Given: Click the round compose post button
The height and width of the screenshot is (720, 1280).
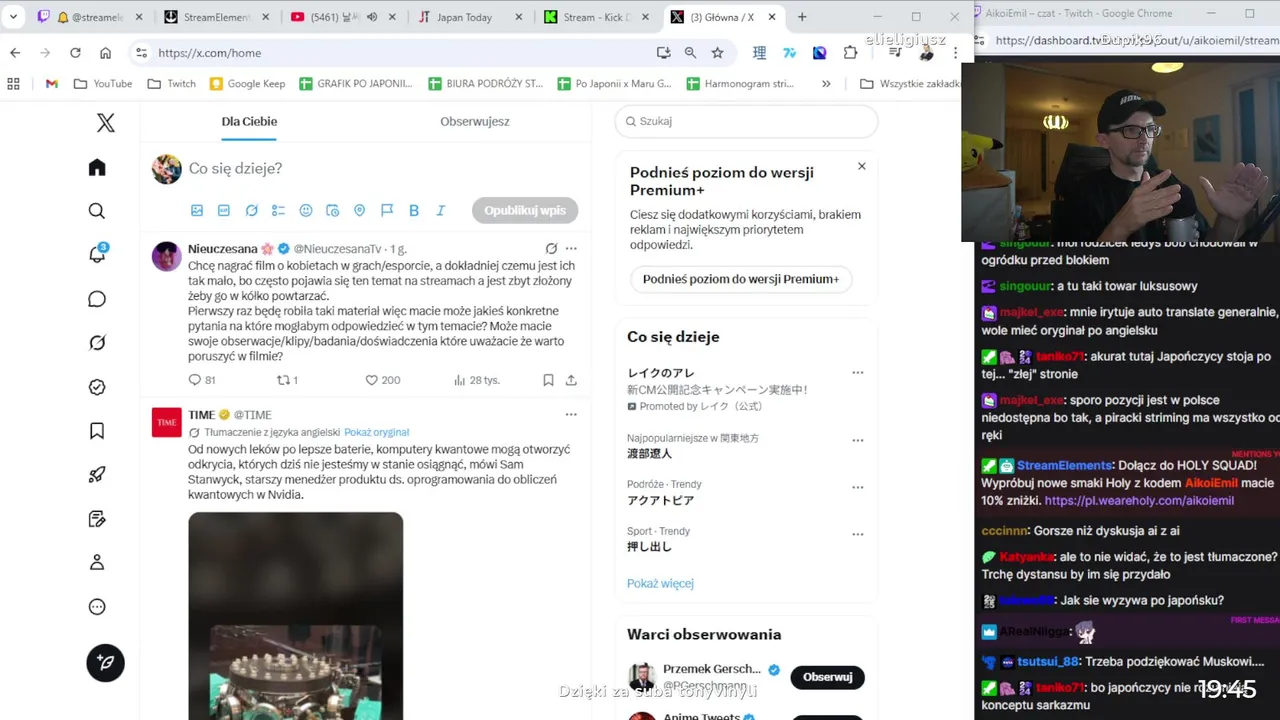Looking at the screenshot, I should pyautogui.click(x=105, y=662).
